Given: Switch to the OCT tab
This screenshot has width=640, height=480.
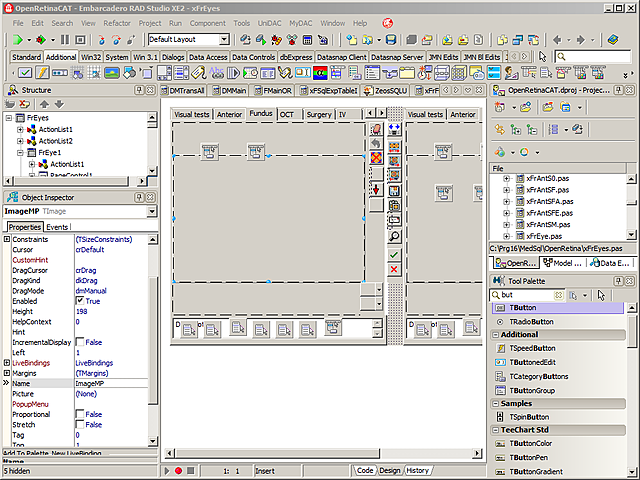Looking at the screenshot, I should [x=287, y=115].
